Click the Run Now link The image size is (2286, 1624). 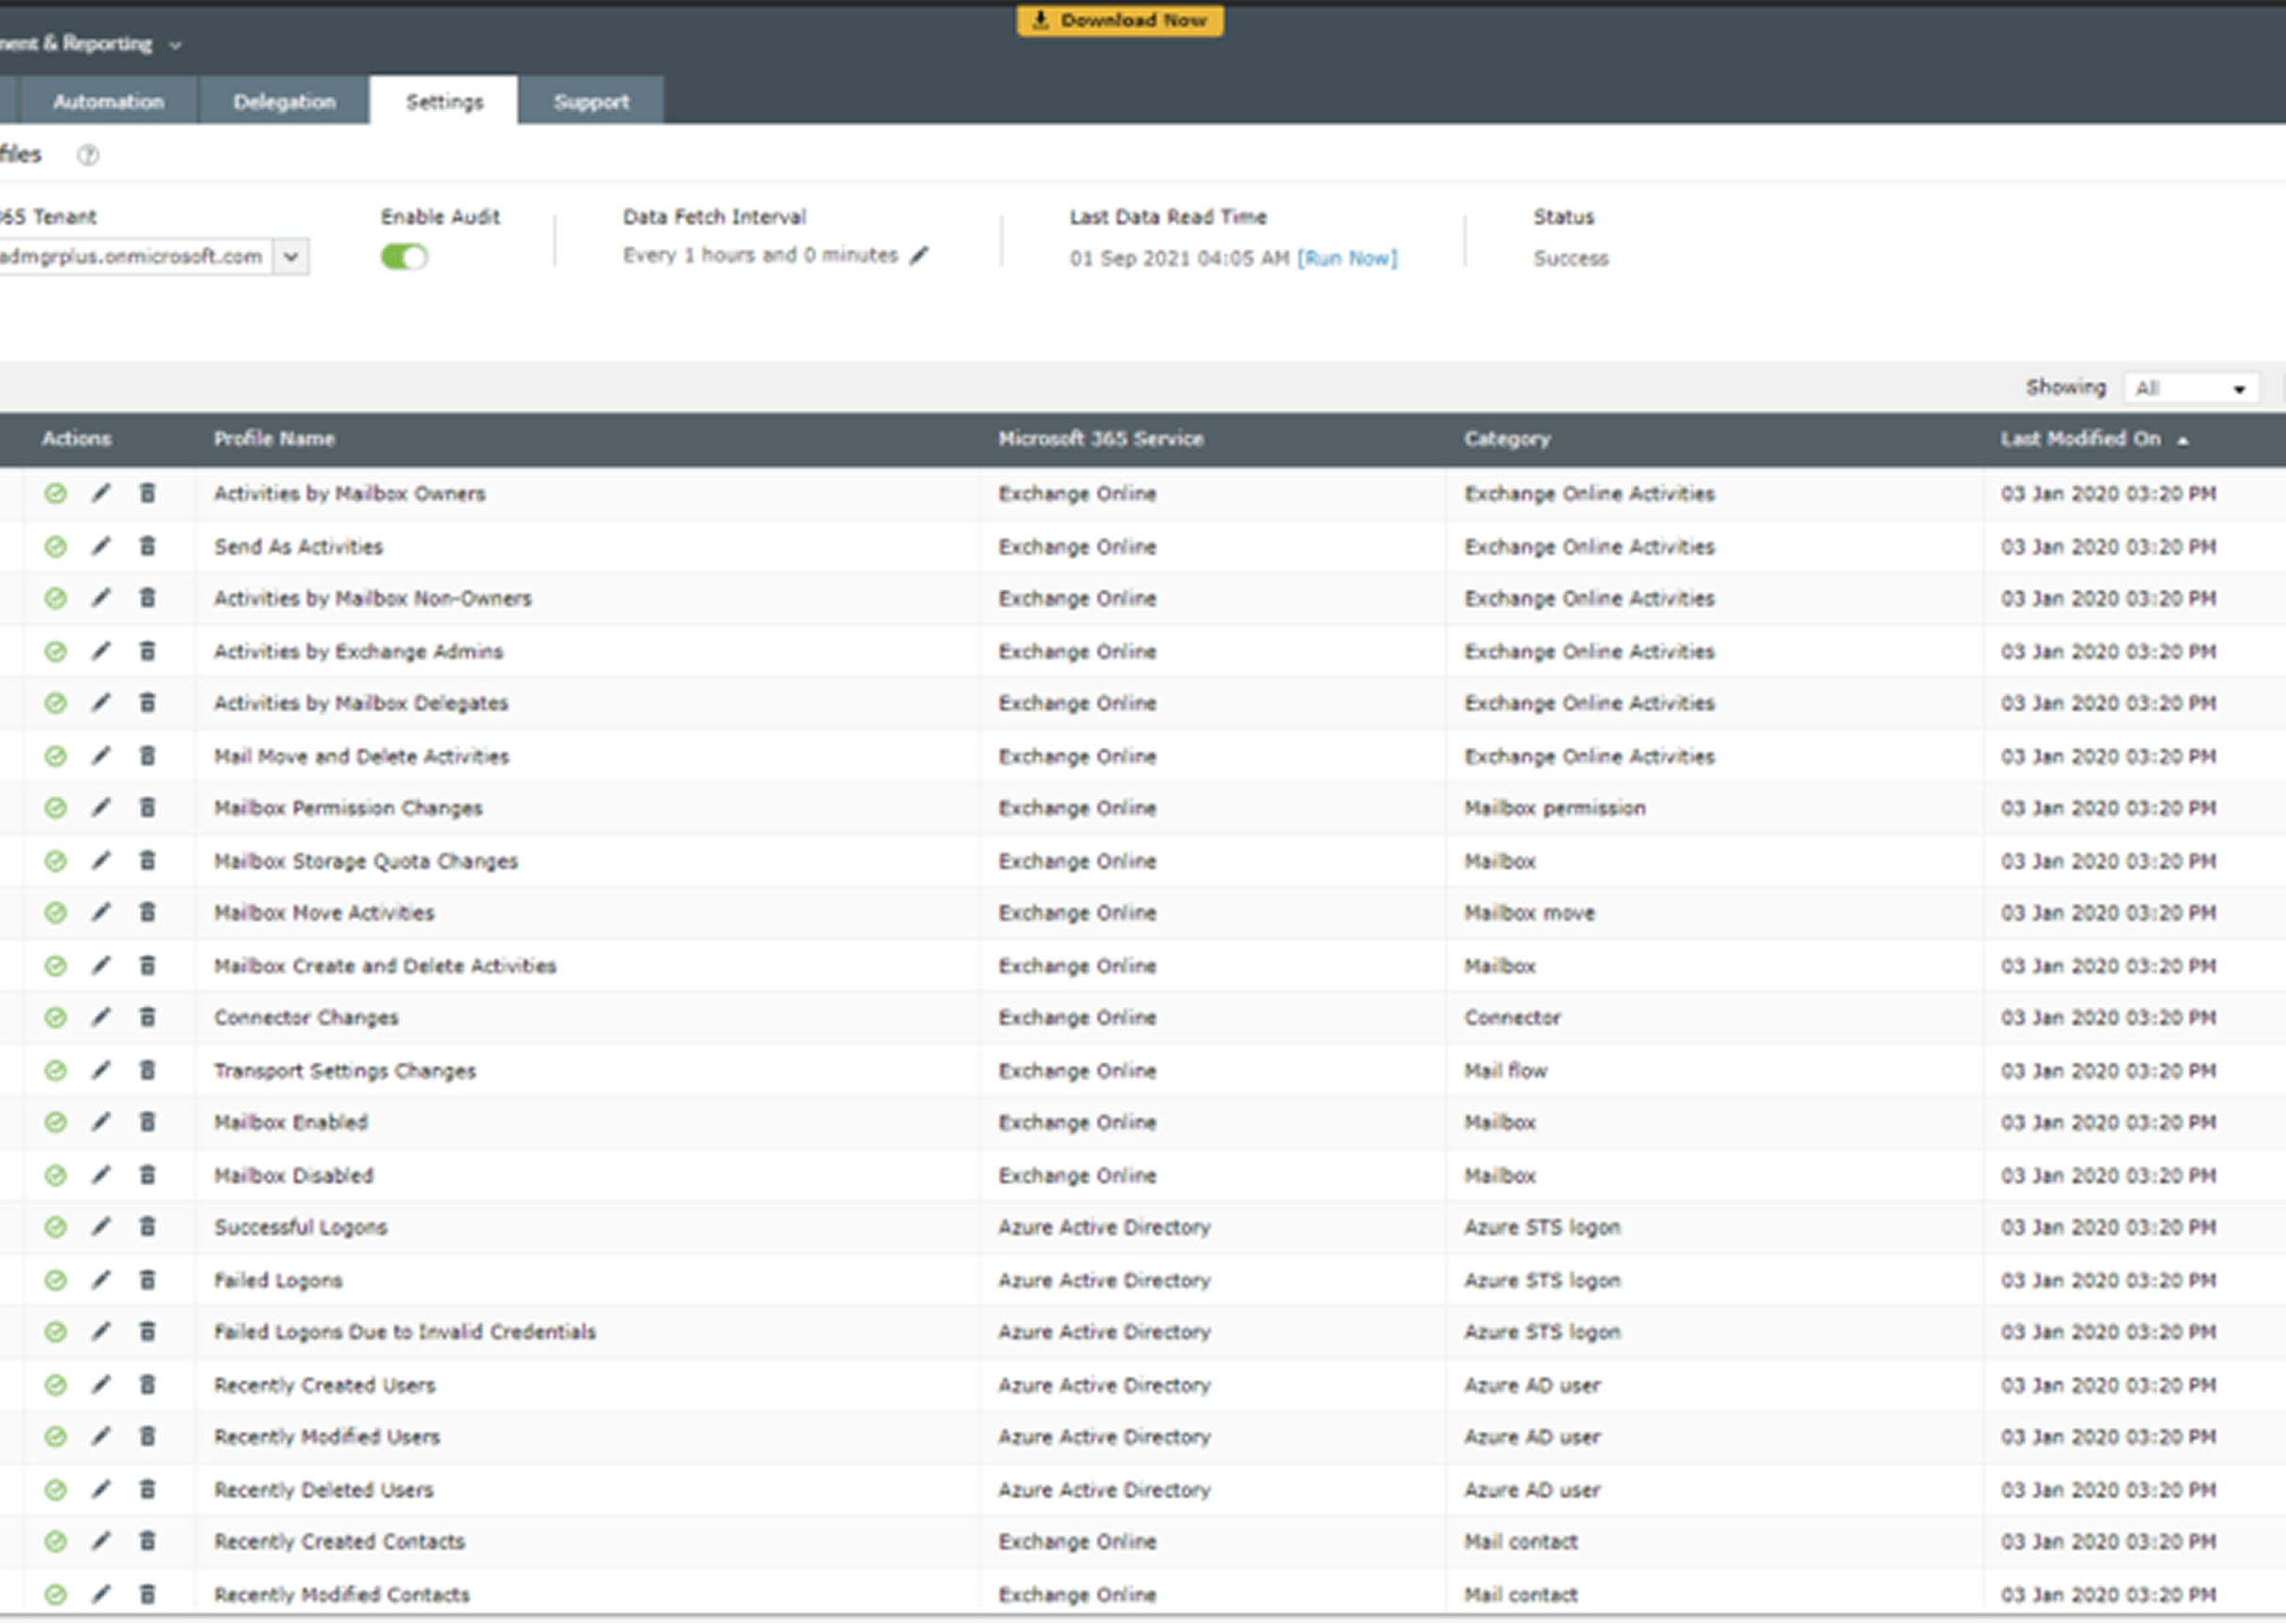point(1346,258)
